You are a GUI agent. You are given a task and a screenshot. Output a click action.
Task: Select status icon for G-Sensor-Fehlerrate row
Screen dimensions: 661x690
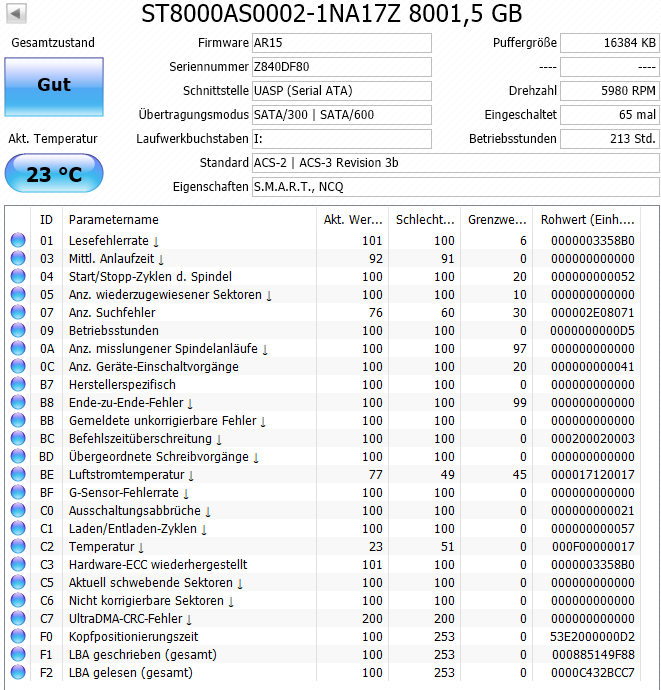click(18, 492)
